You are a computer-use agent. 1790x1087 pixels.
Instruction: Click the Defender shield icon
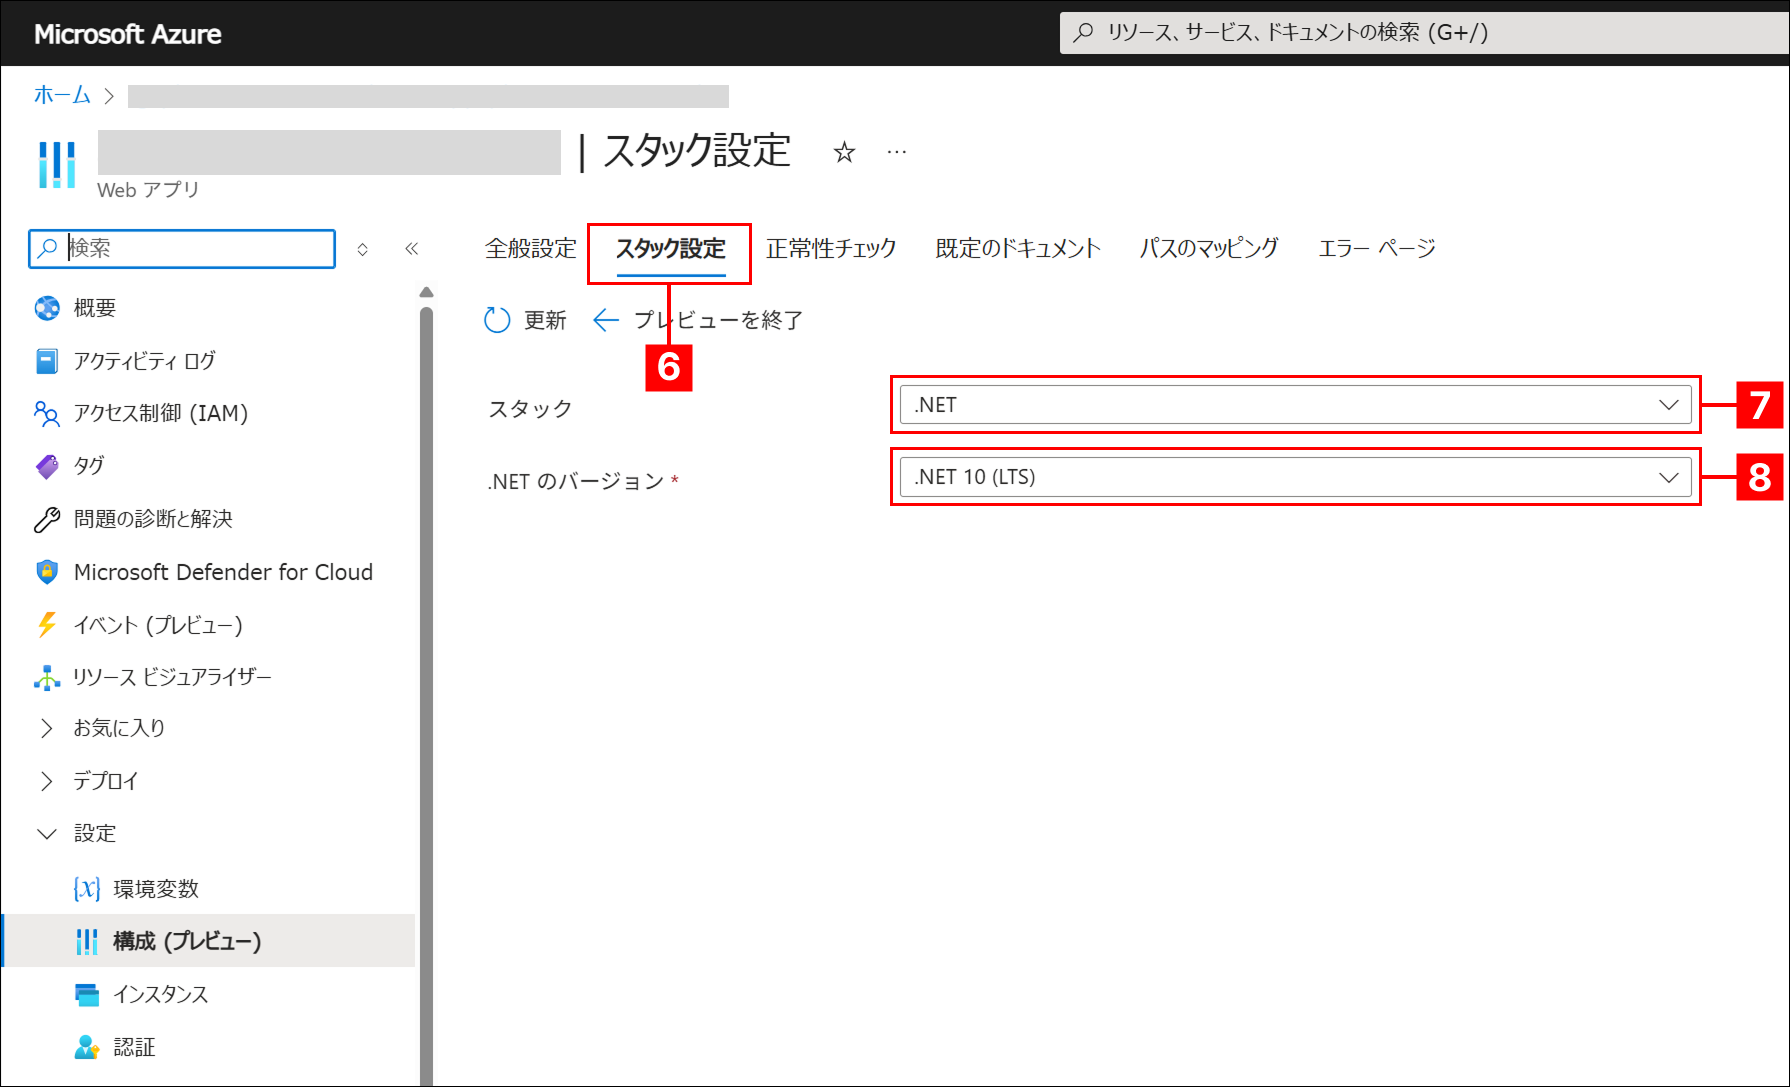tap(47, 572)
